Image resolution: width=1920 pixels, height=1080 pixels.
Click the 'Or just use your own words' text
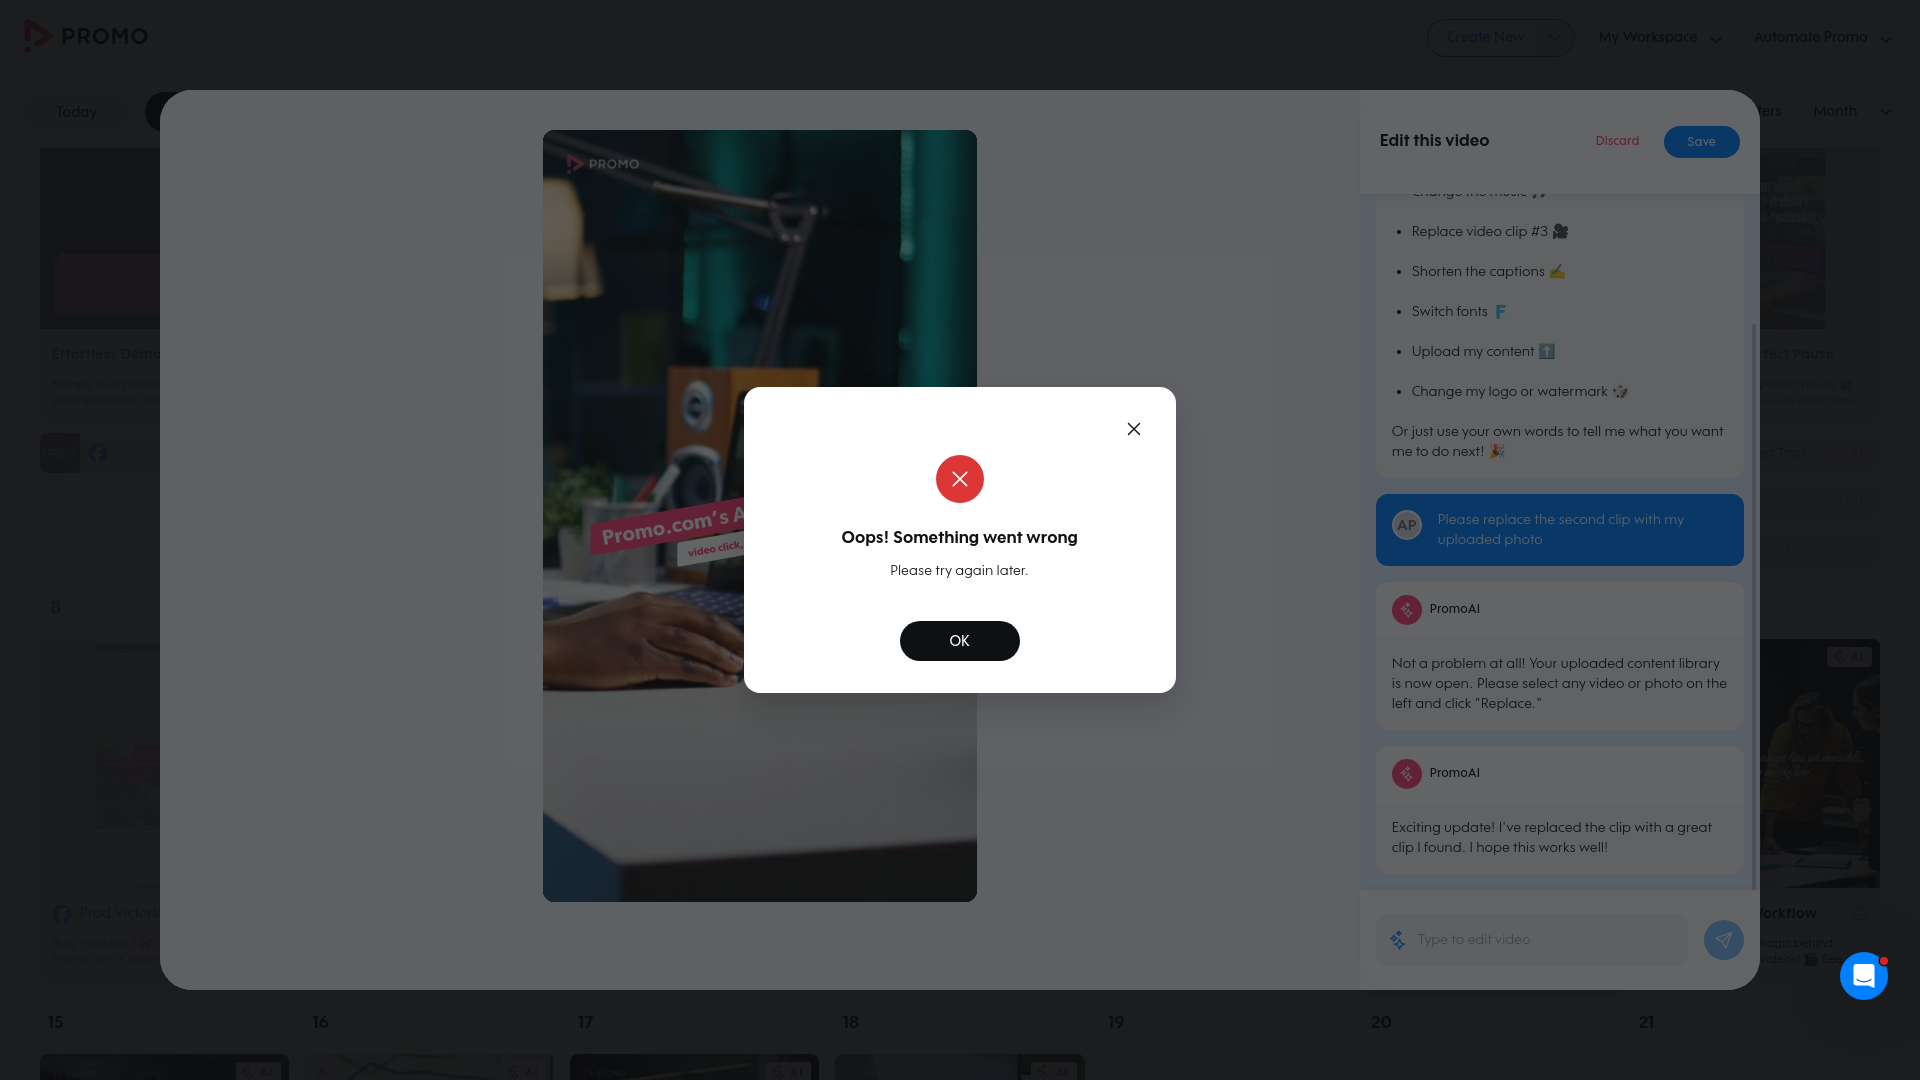point(1557,442)
